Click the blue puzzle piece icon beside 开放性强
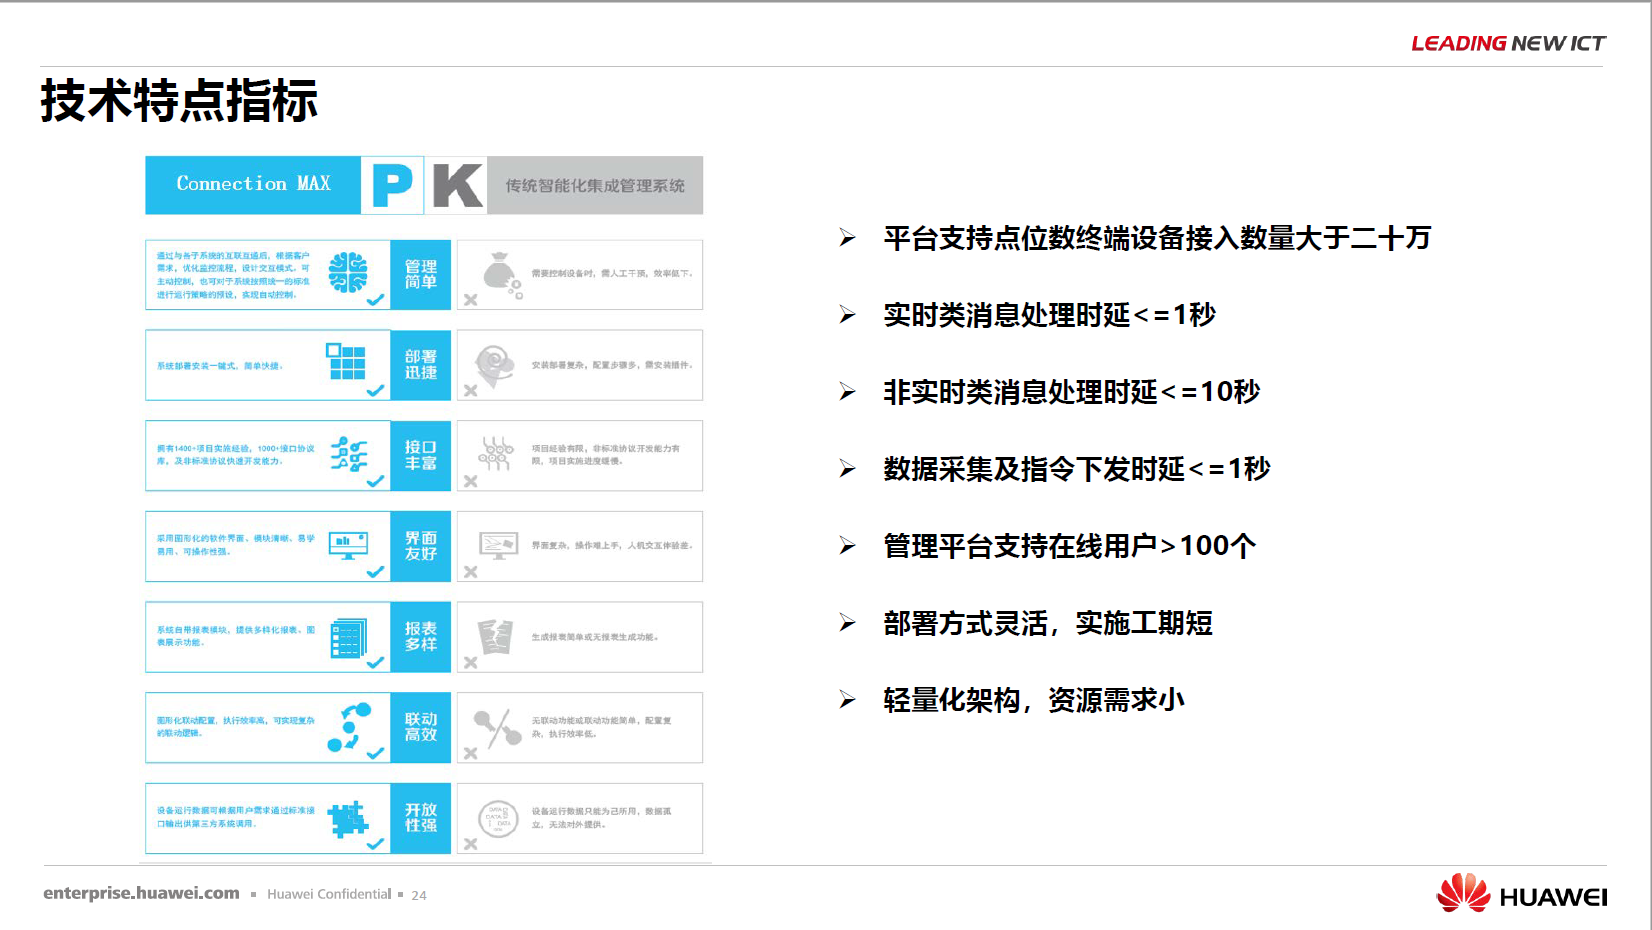The width and height of the screenshot is (1652, 930). click(349, 818)
